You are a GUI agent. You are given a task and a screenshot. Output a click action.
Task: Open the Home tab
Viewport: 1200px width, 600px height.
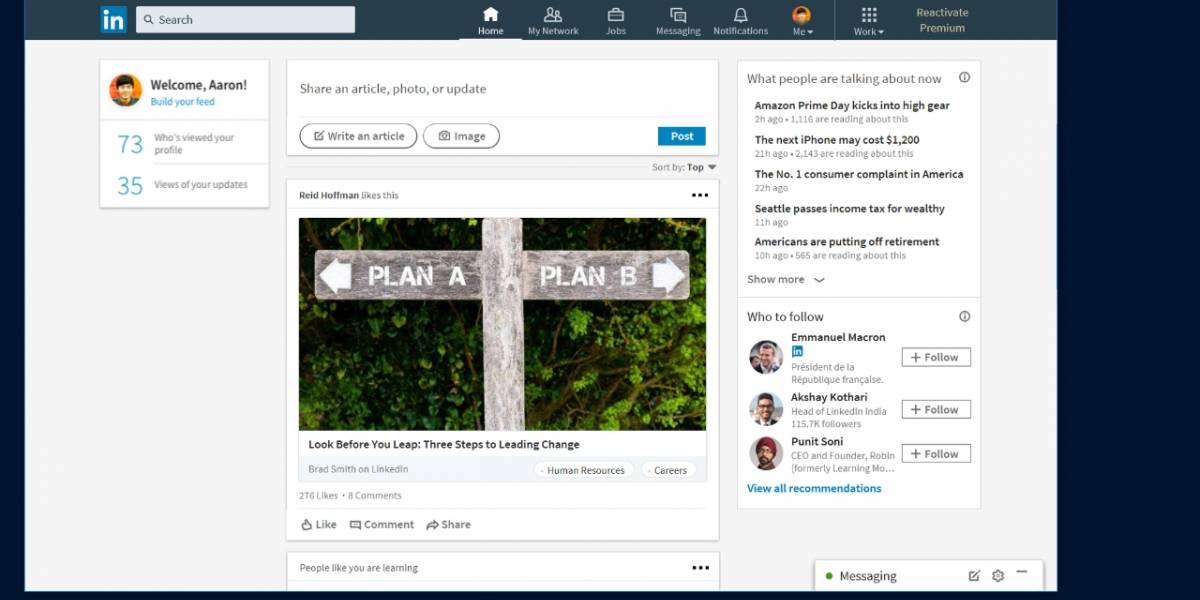pos(490,21)
